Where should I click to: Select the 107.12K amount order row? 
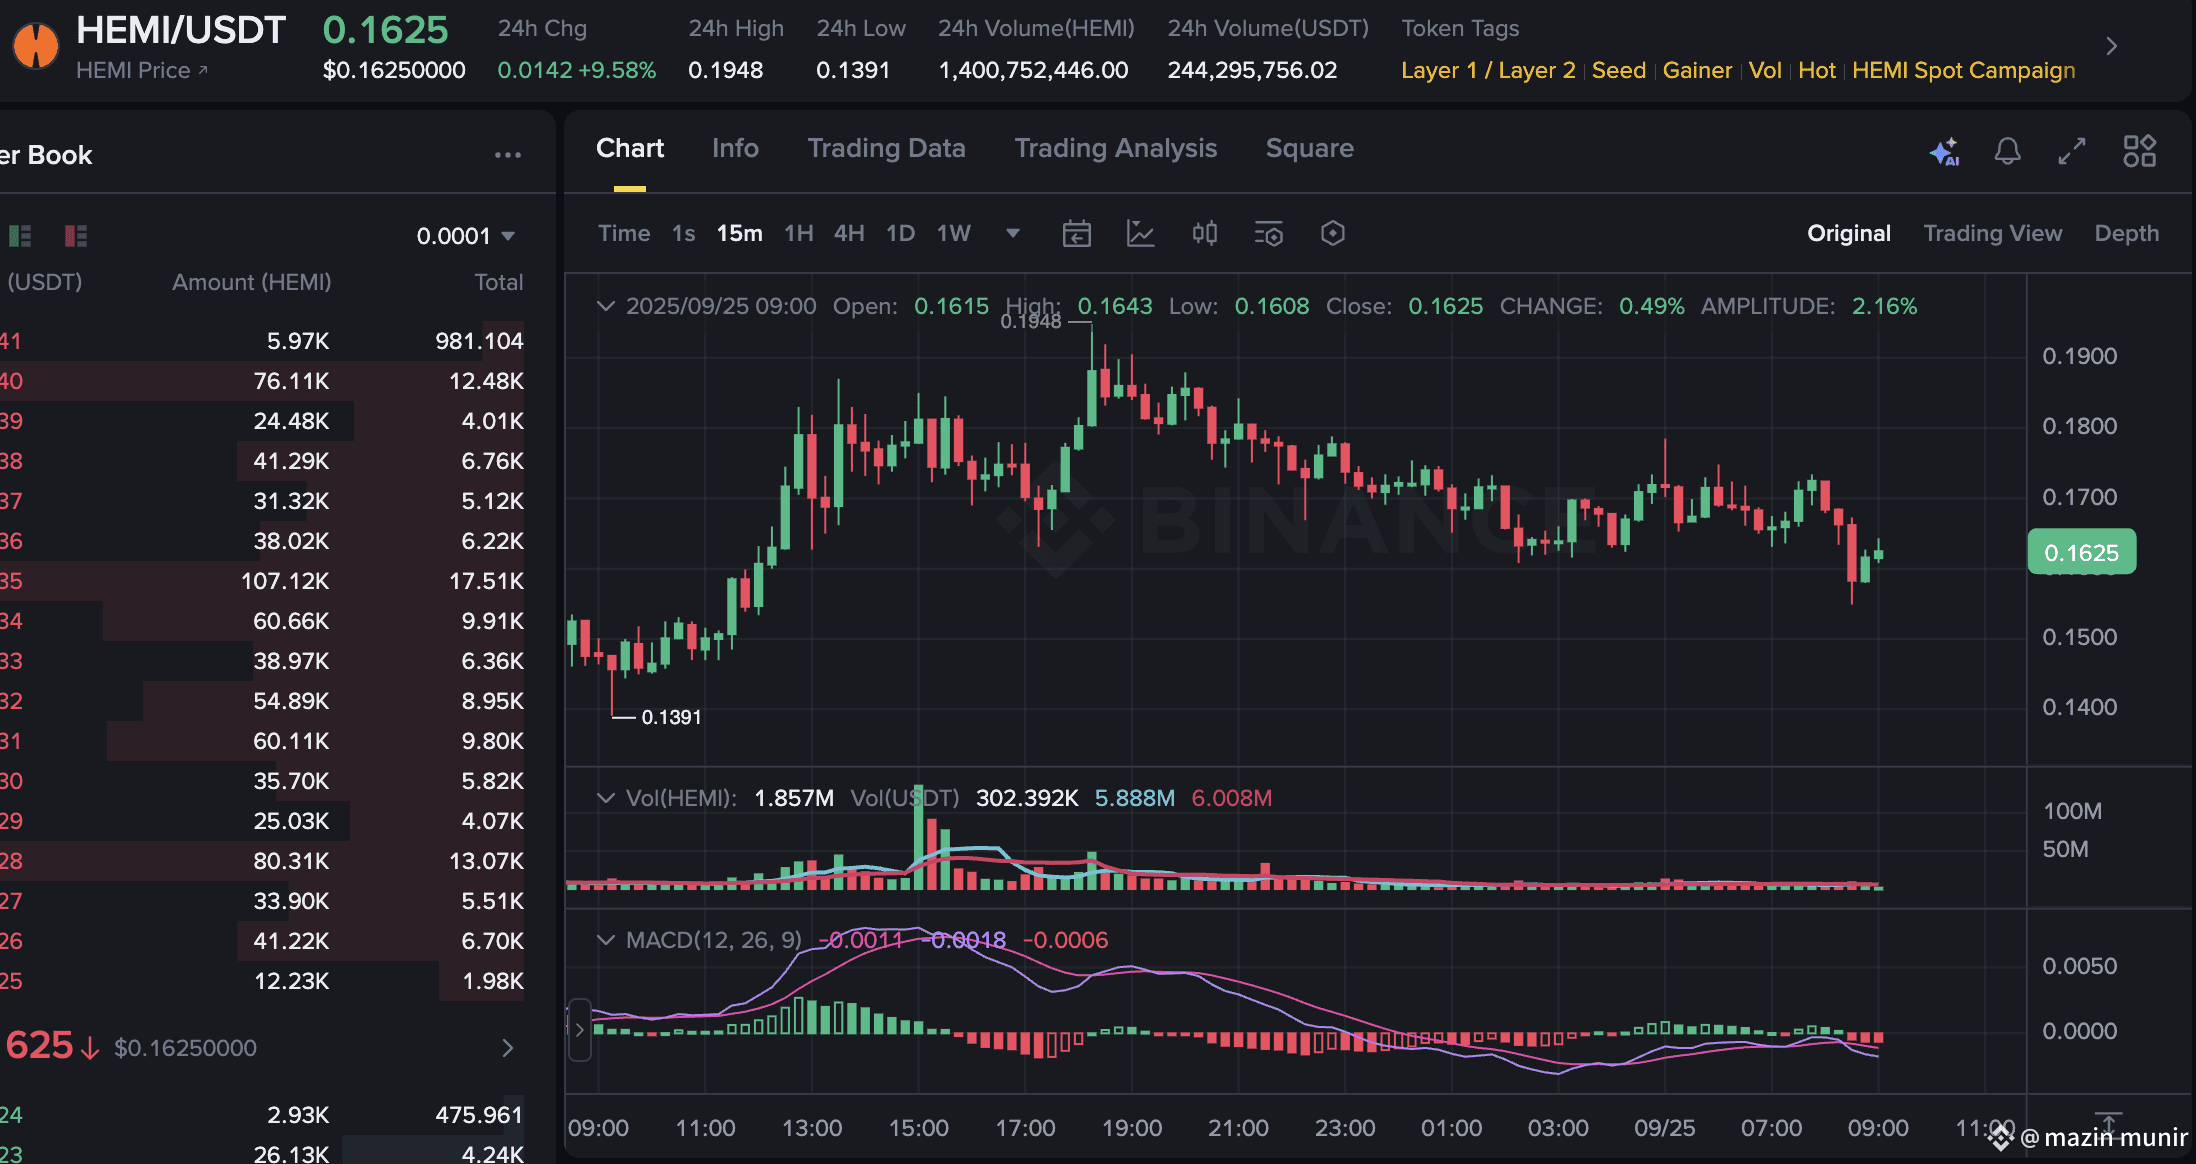[x=262, y=581]
